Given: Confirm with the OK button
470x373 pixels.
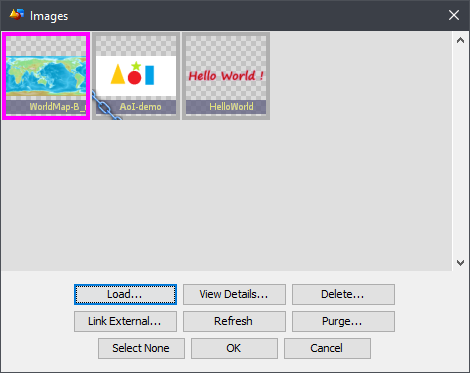Looking at the screenshot, I should 234,348.
